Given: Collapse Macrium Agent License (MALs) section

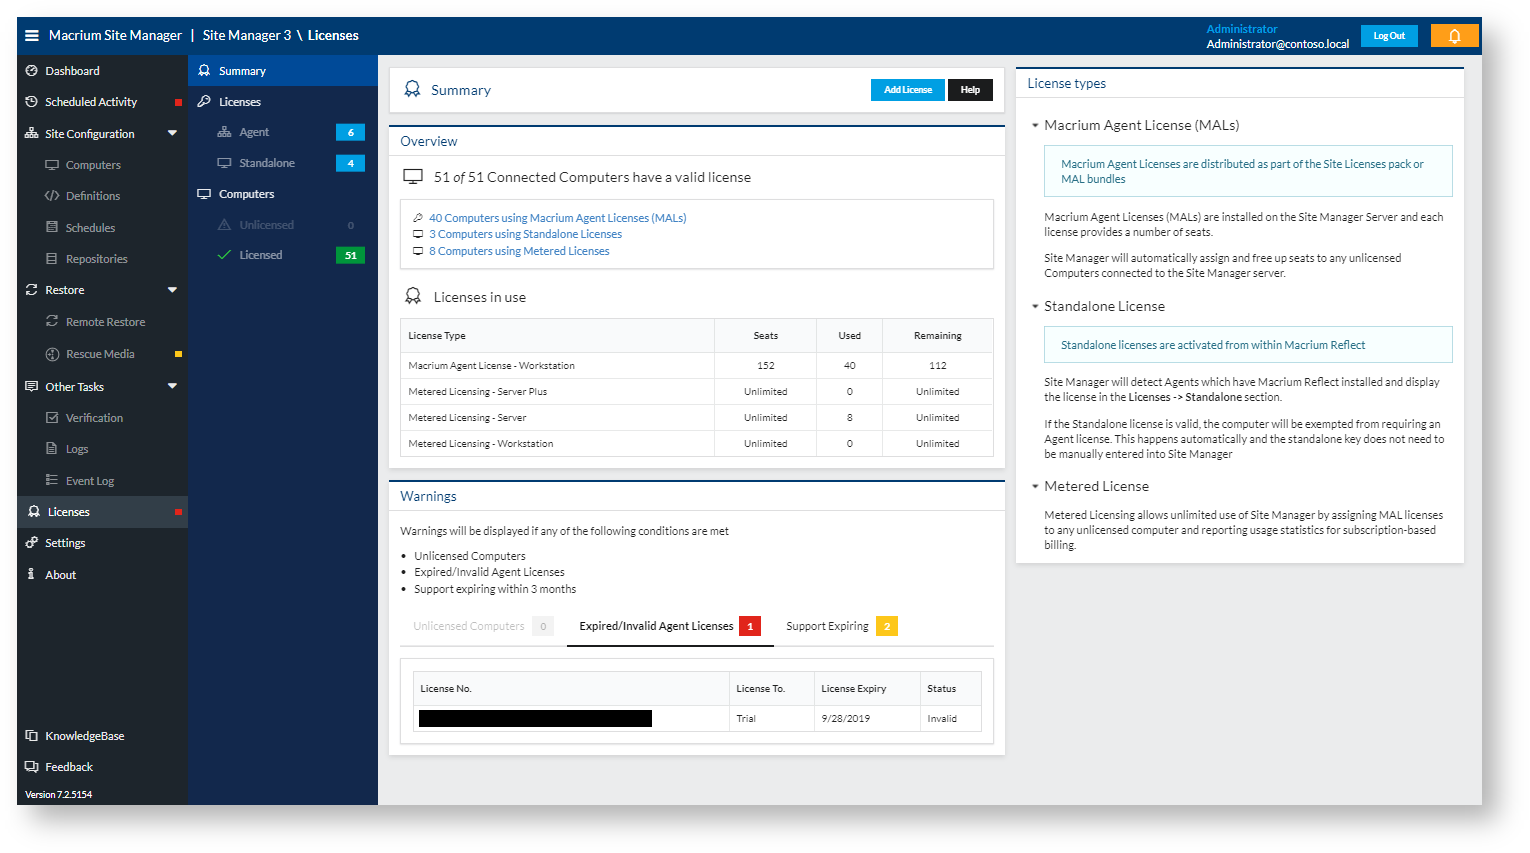Looking at the screenshot, I should (x=1035, y=126).
